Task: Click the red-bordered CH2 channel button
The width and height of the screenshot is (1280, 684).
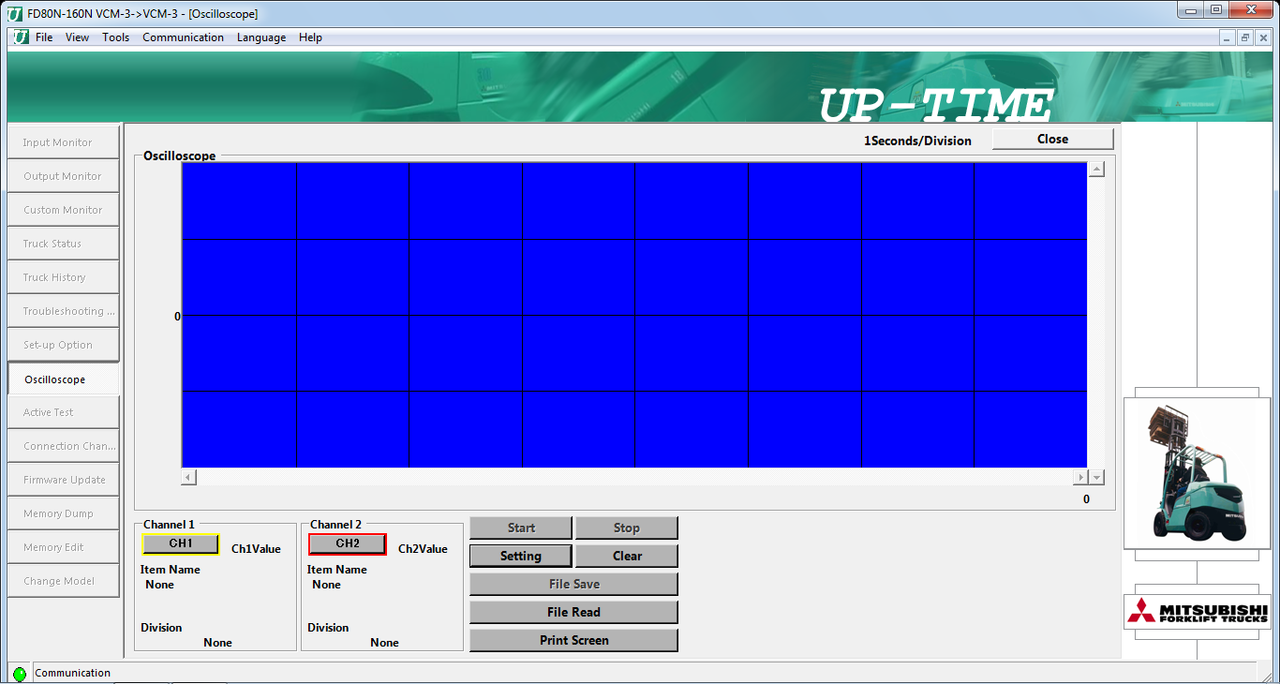Action: click(x=347, y=543)
